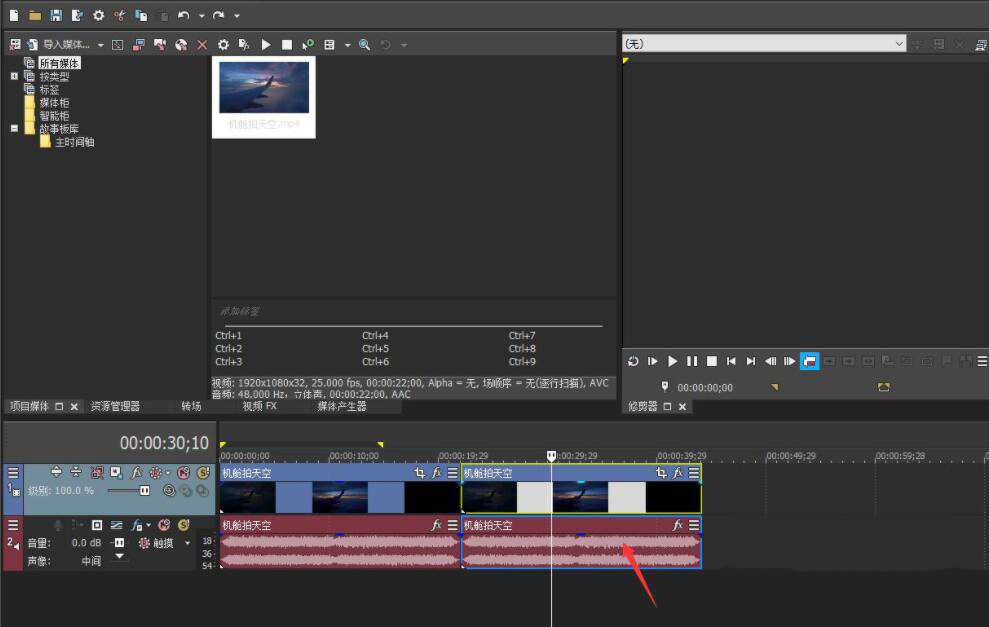989x627 pixels.
Task: Switch to the 媒体产生器 tab
Action: tap(342, 407)
